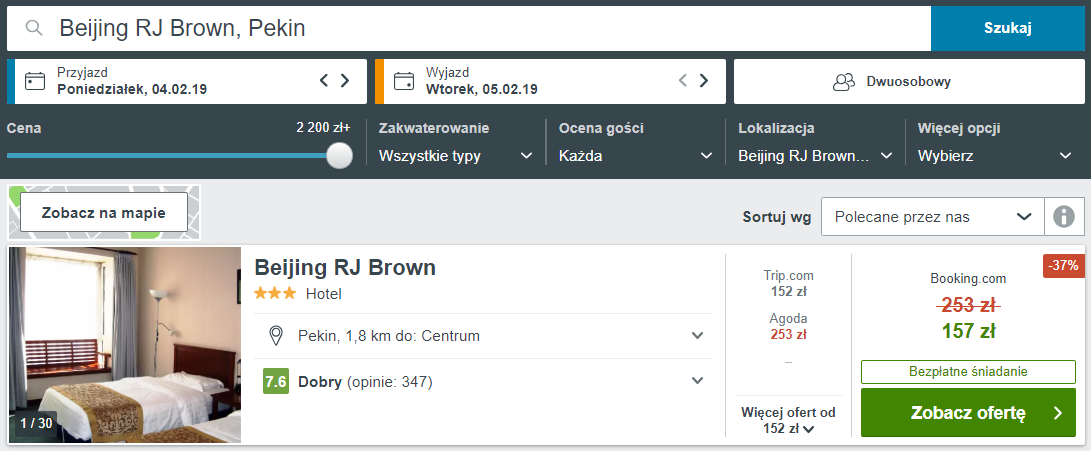
Task: Advance check-out date by one day
Action: [x=704, y=81]
